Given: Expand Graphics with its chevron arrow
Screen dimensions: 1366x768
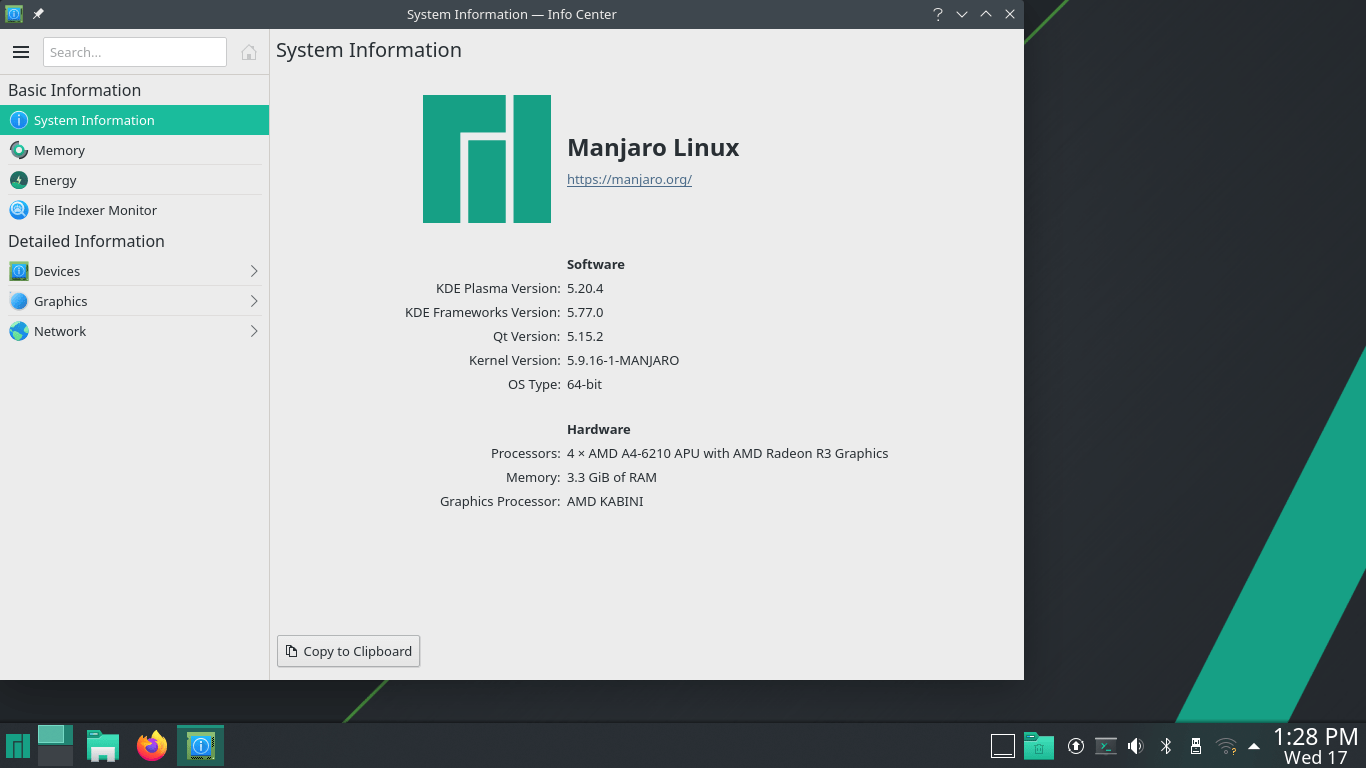Looking at the screenshot, I should 254,301.
